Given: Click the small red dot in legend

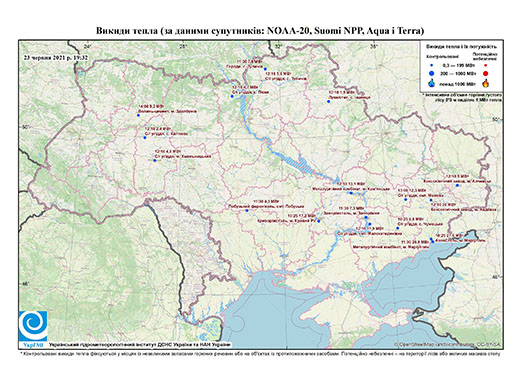Looking at the screenshot, I should 485,66.
